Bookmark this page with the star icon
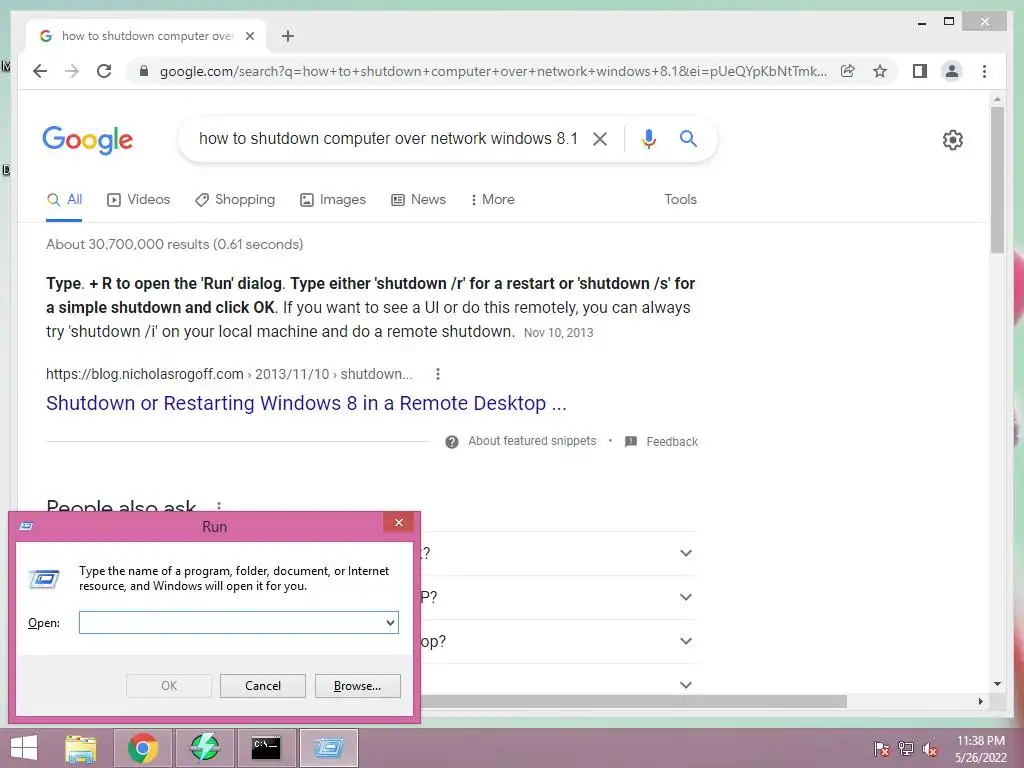This screenshot has height=768, width=1024. (880, 71)
